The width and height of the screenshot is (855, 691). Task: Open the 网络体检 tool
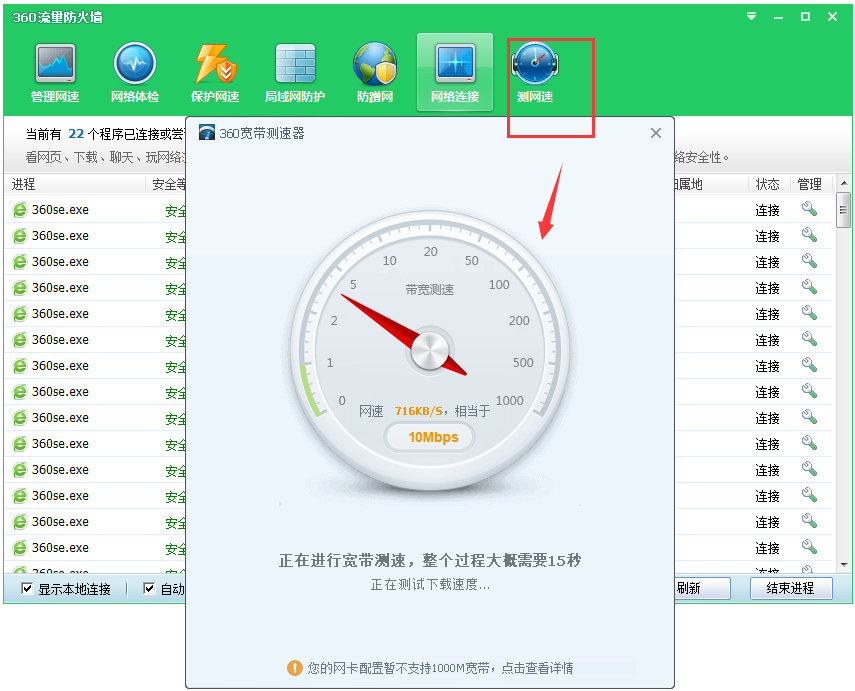pos(135,73)
